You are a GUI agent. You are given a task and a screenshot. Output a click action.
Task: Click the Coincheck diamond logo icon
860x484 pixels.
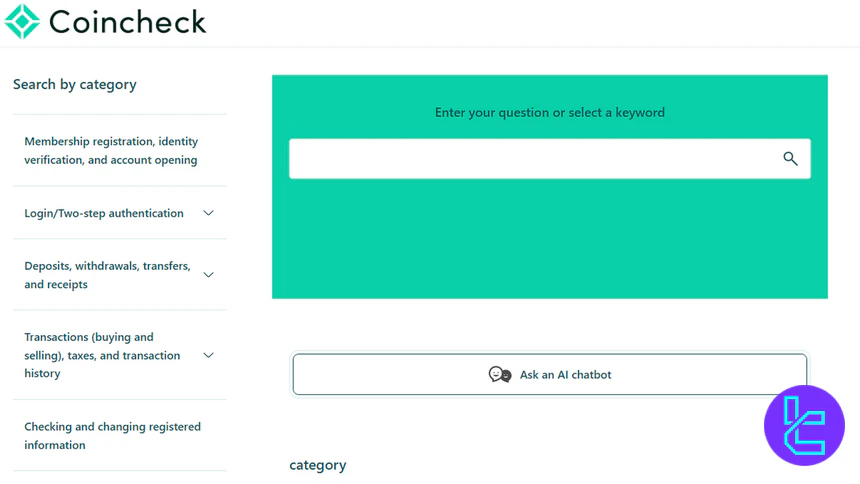(x=22, y=21)
